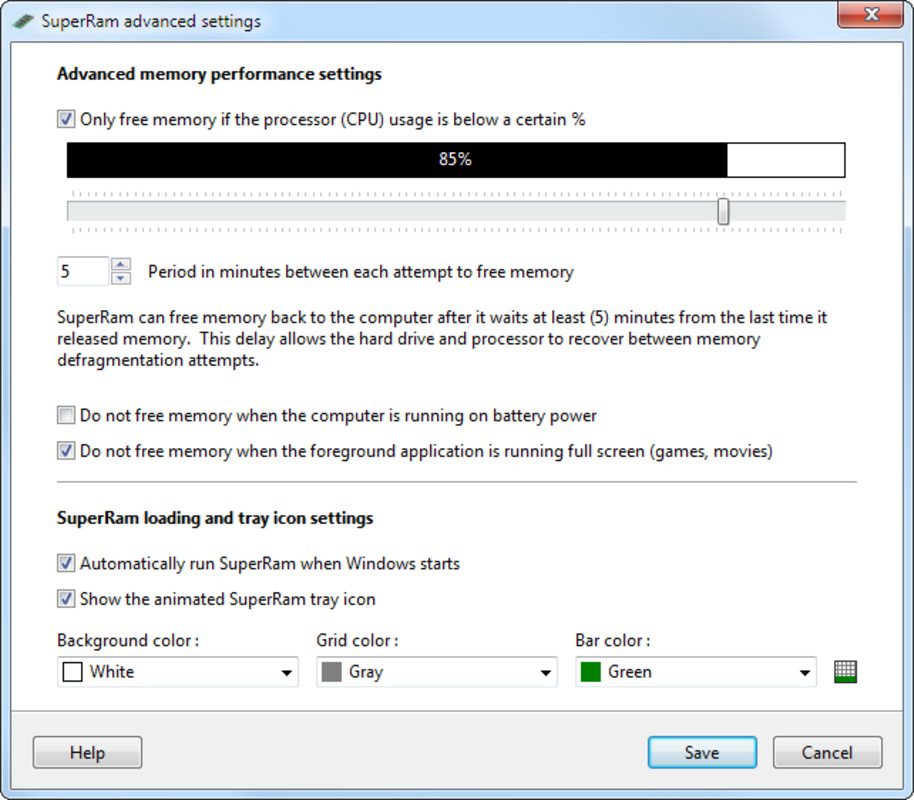Click the 'Bar color :' label
Viewport: 914px width, 800px height.
(x=613, y=640)
